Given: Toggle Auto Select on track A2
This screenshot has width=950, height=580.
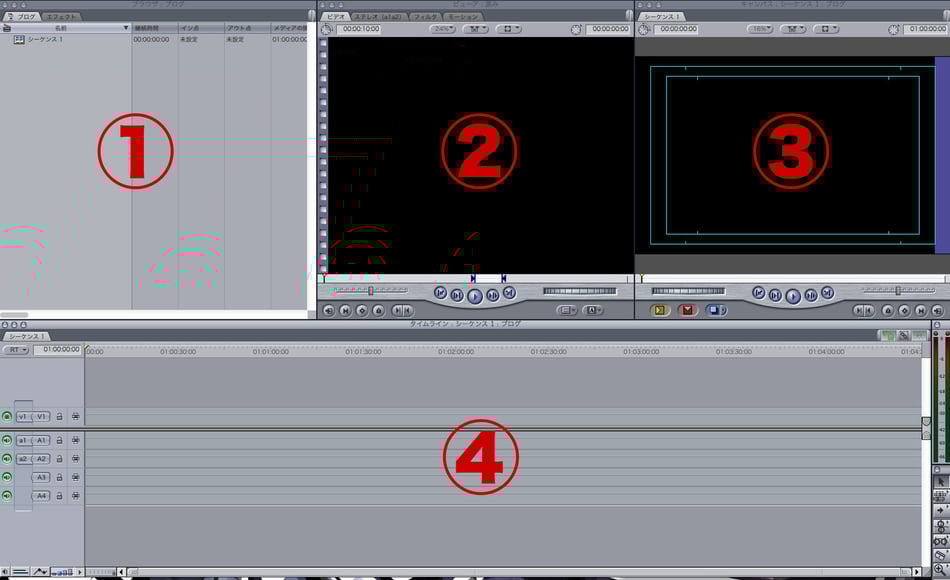Looking at the screenshot, I should (x=76, y=459).
